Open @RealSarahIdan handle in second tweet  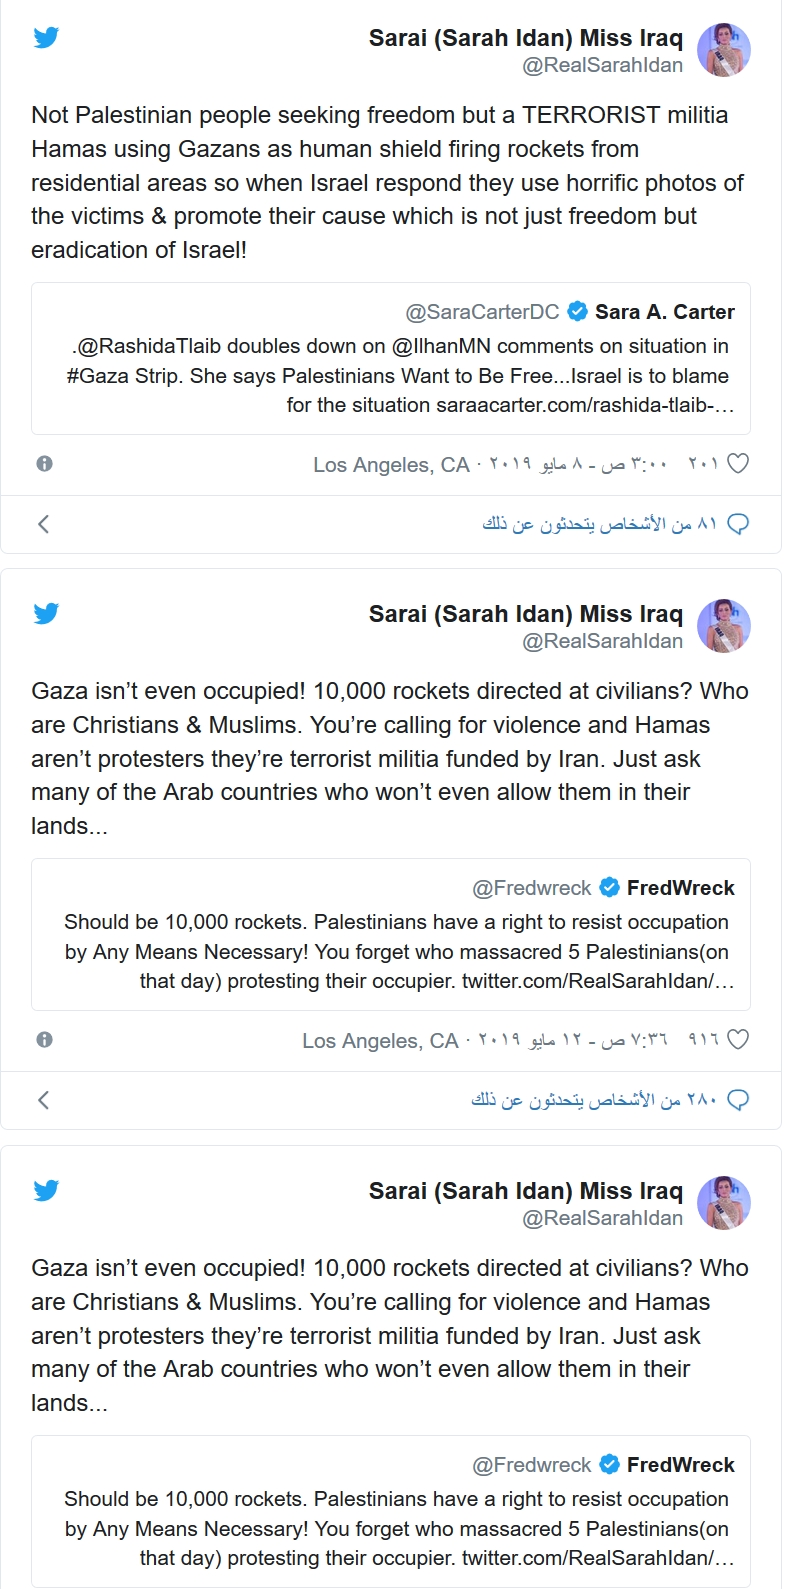tap(602, 641)
